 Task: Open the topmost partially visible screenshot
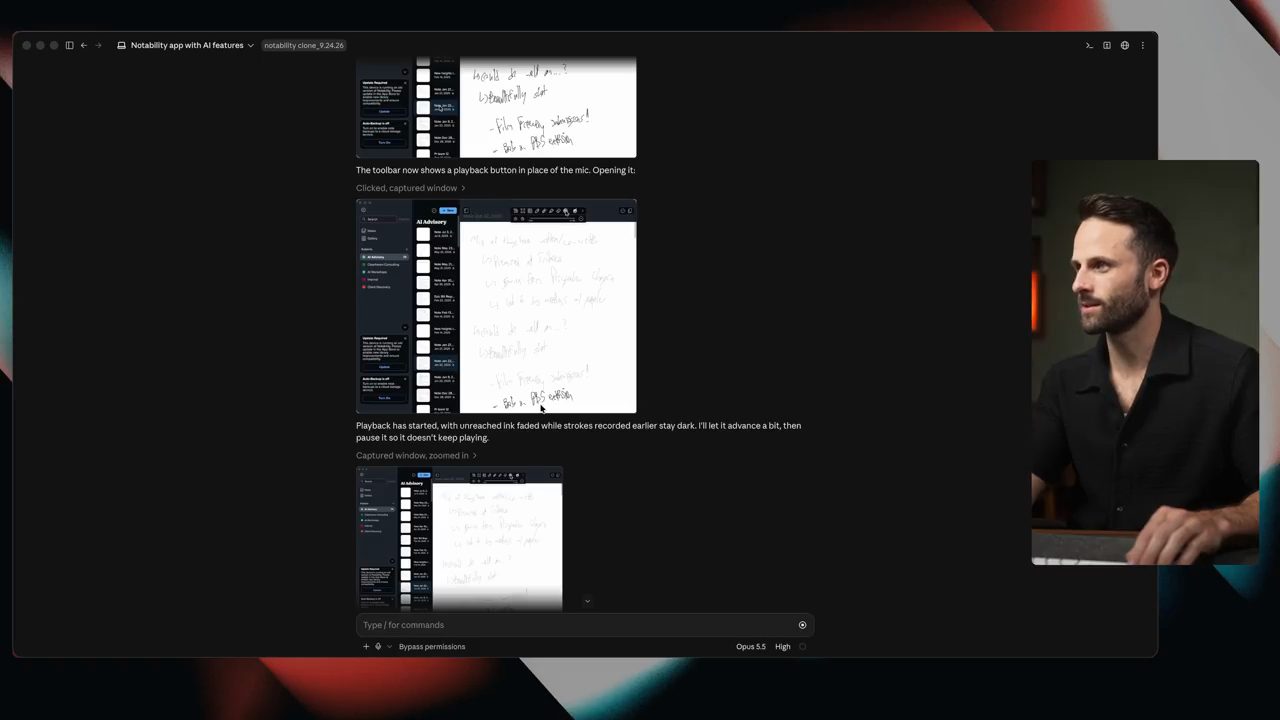[x=496, y=108]
